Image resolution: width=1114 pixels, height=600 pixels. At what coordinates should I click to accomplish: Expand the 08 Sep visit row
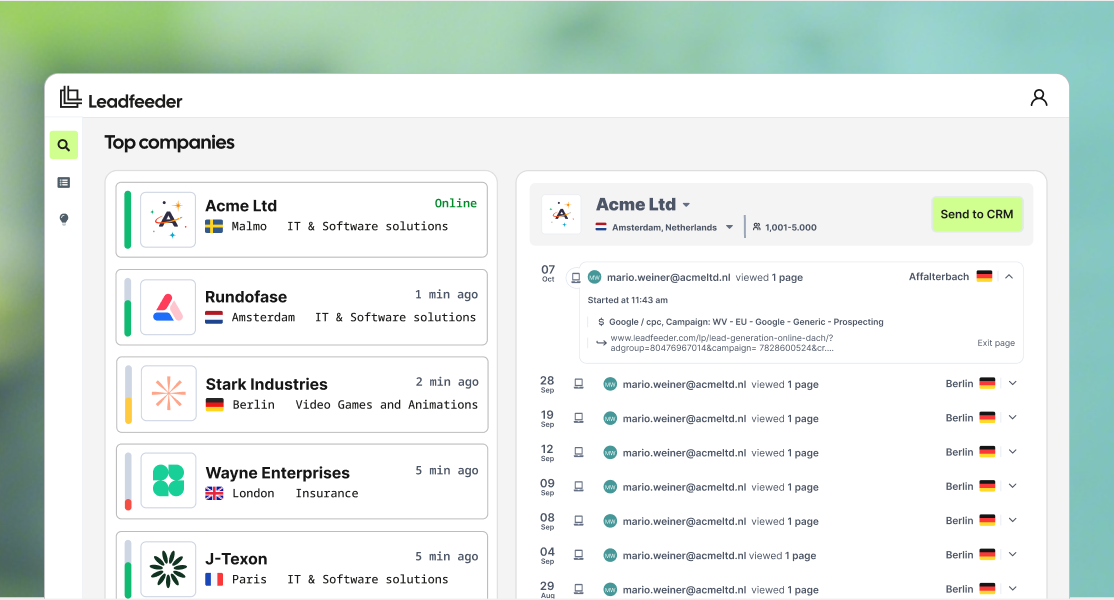point(1012,520)
